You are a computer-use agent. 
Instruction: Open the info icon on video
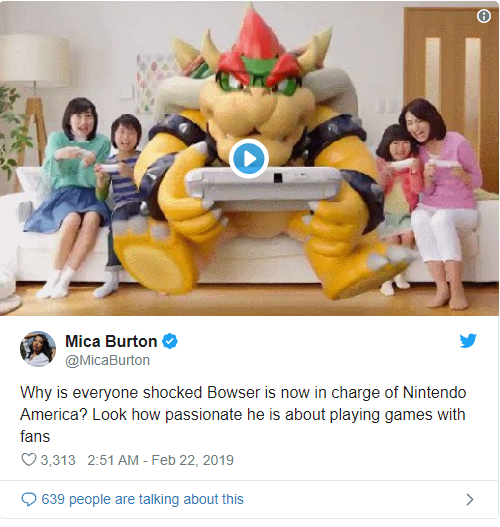(x=484, y=16)
